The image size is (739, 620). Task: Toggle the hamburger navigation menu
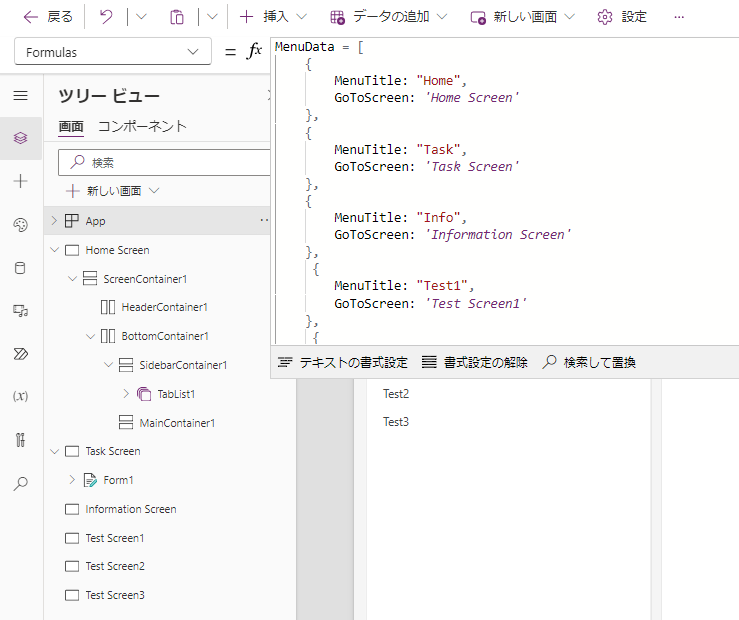coord(20,96)
